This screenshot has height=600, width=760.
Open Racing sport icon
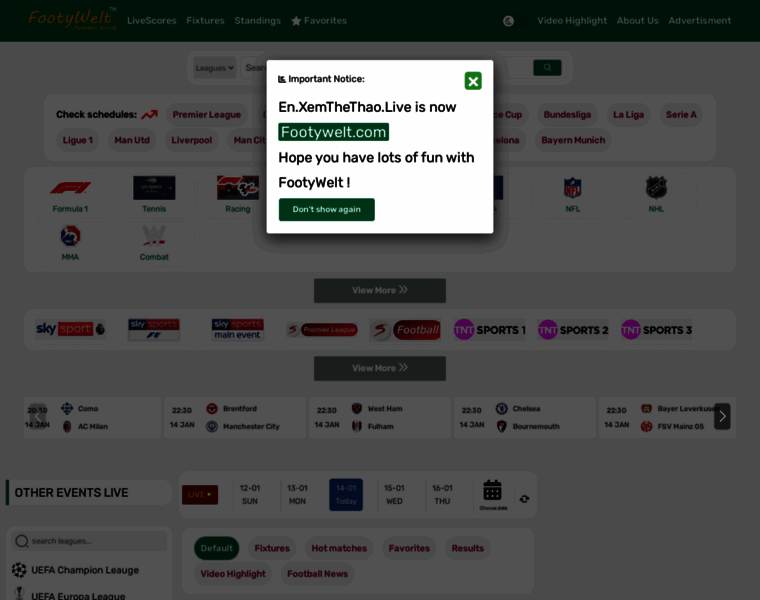pos(238,194)
